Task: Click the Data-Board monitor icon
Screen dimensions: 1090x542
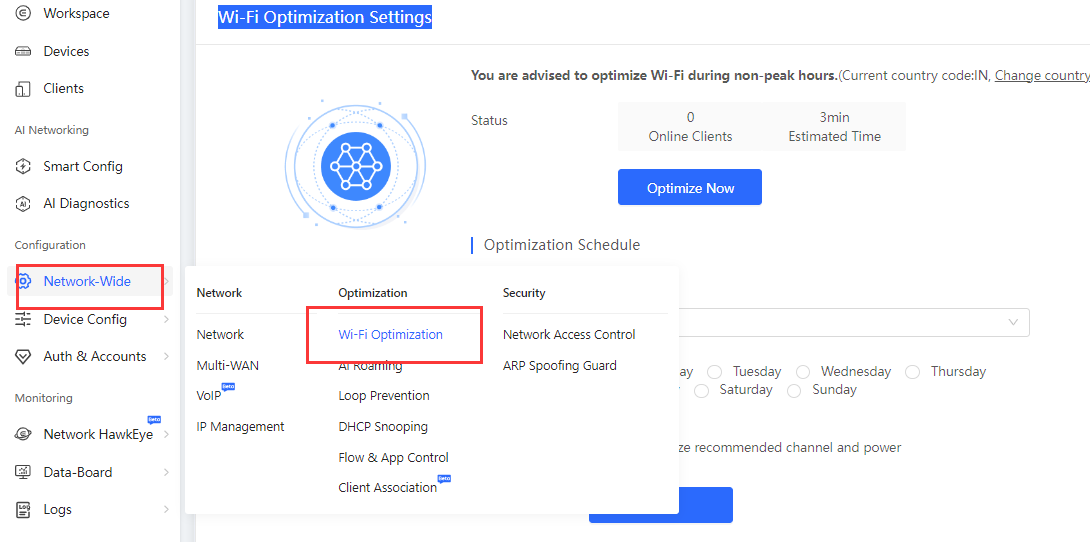Action: [x=23, y=472]
